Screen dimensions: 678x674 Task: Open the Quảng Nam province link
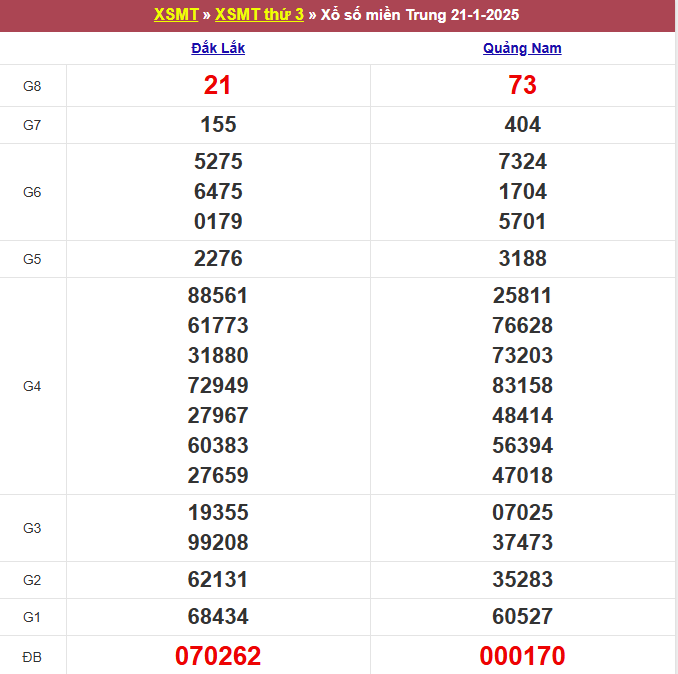click(522, 48)
